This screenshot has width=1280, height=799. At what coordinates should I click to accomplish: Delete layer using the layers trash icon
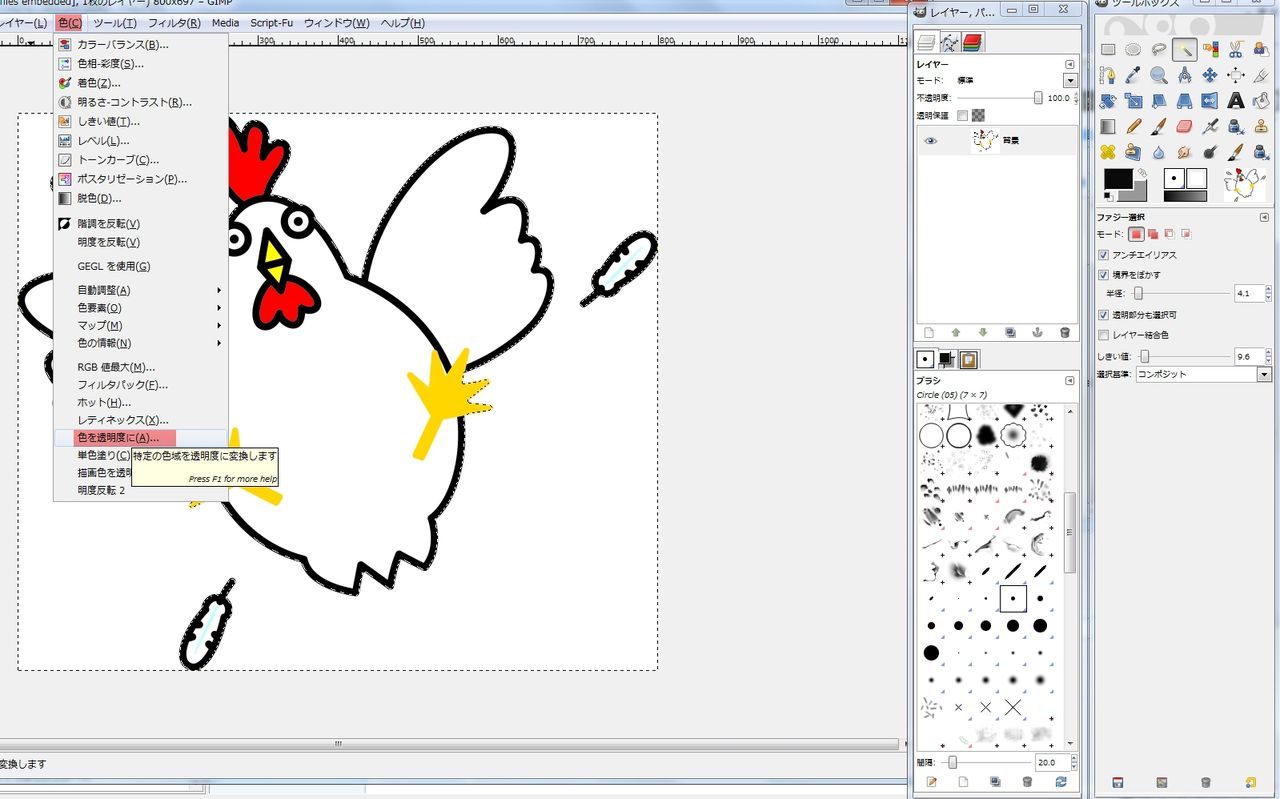pyautogui.click(x=1064, y=333)
